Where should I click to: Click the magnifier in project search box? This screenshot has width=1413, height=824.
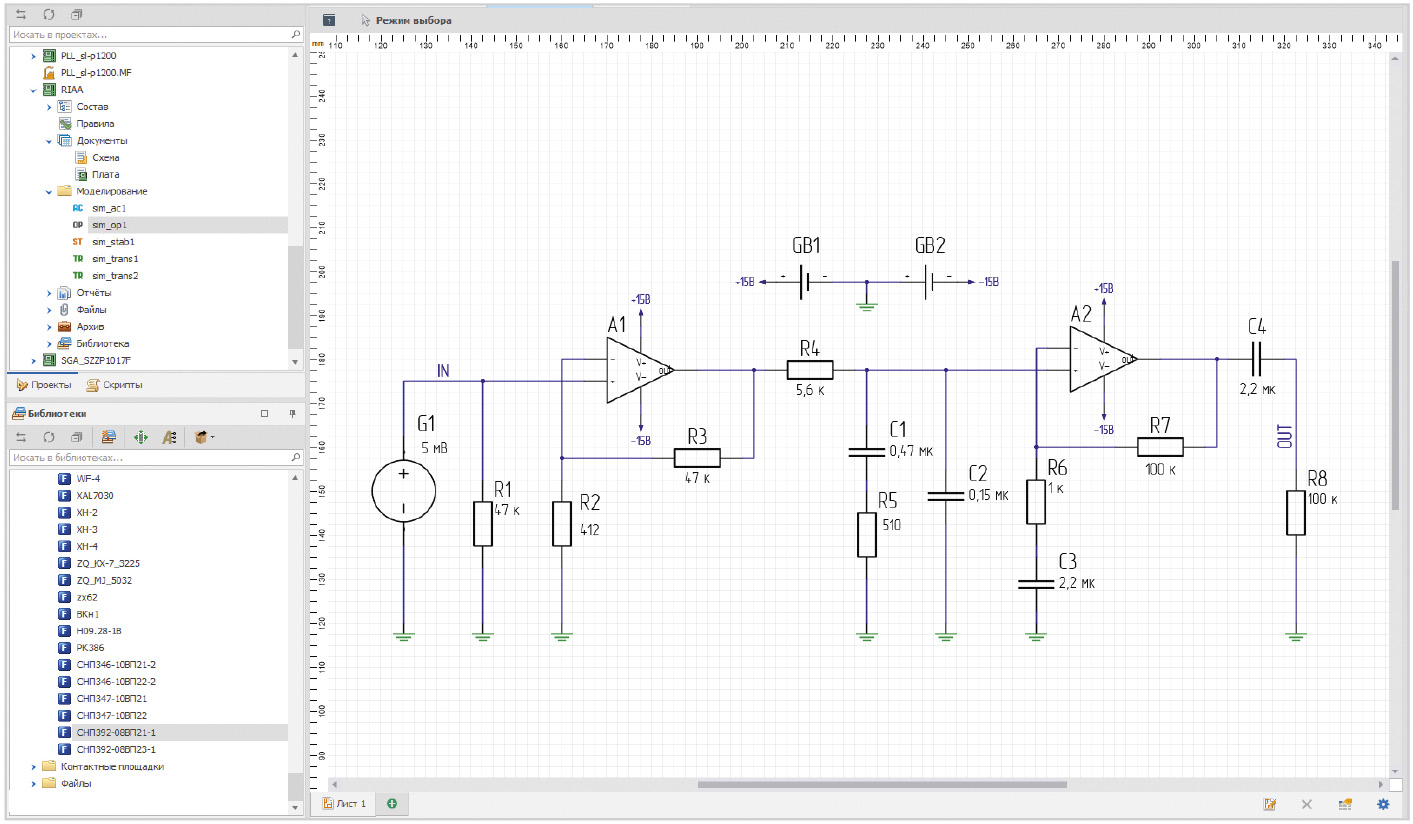pyautogui.click(x=295, y=34)
